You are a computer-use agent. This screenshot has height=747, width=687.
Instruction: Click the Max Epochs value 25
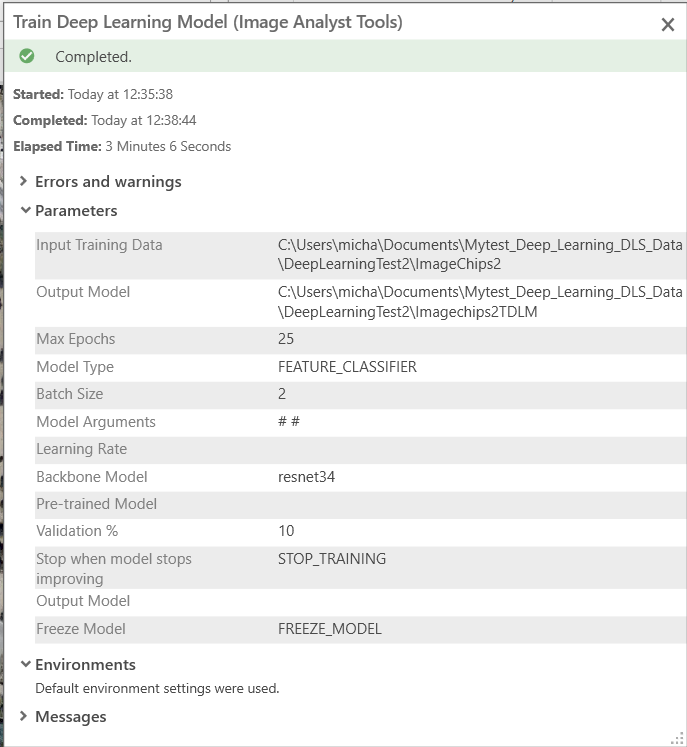point(286,339)
